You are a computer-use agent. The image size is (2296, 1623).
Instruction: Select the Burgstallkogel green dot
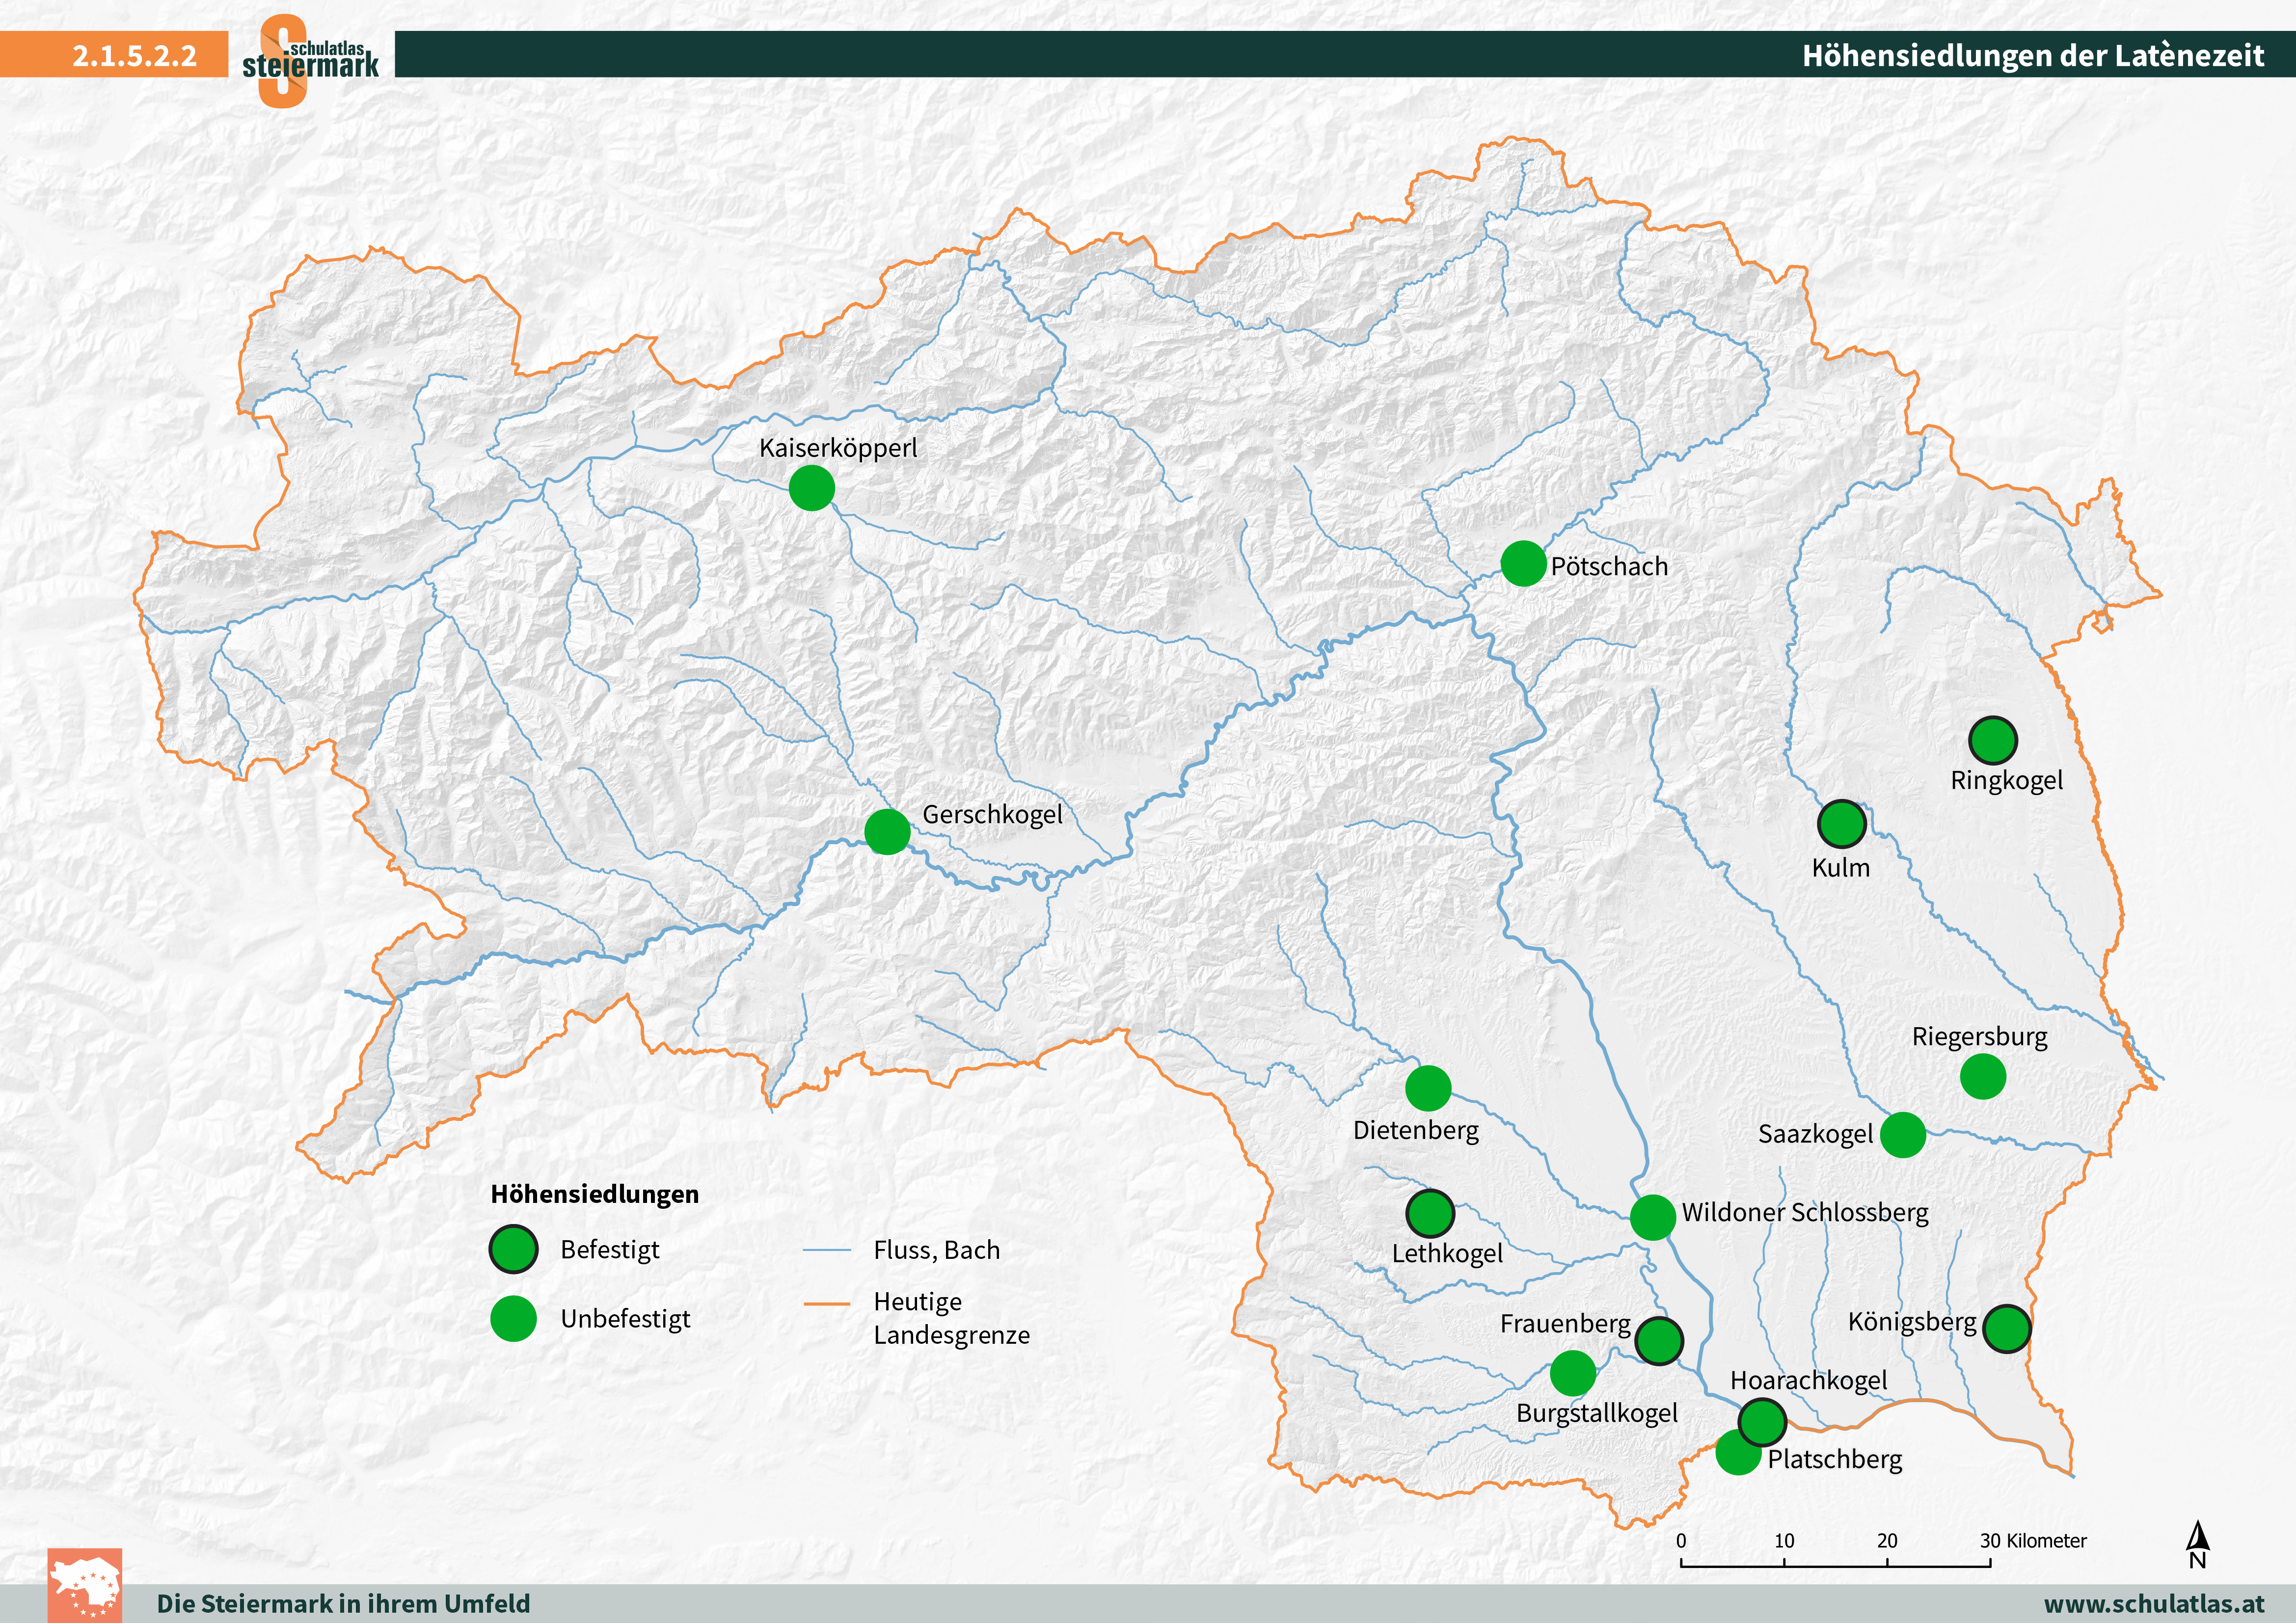(x=1572, y=1373)
